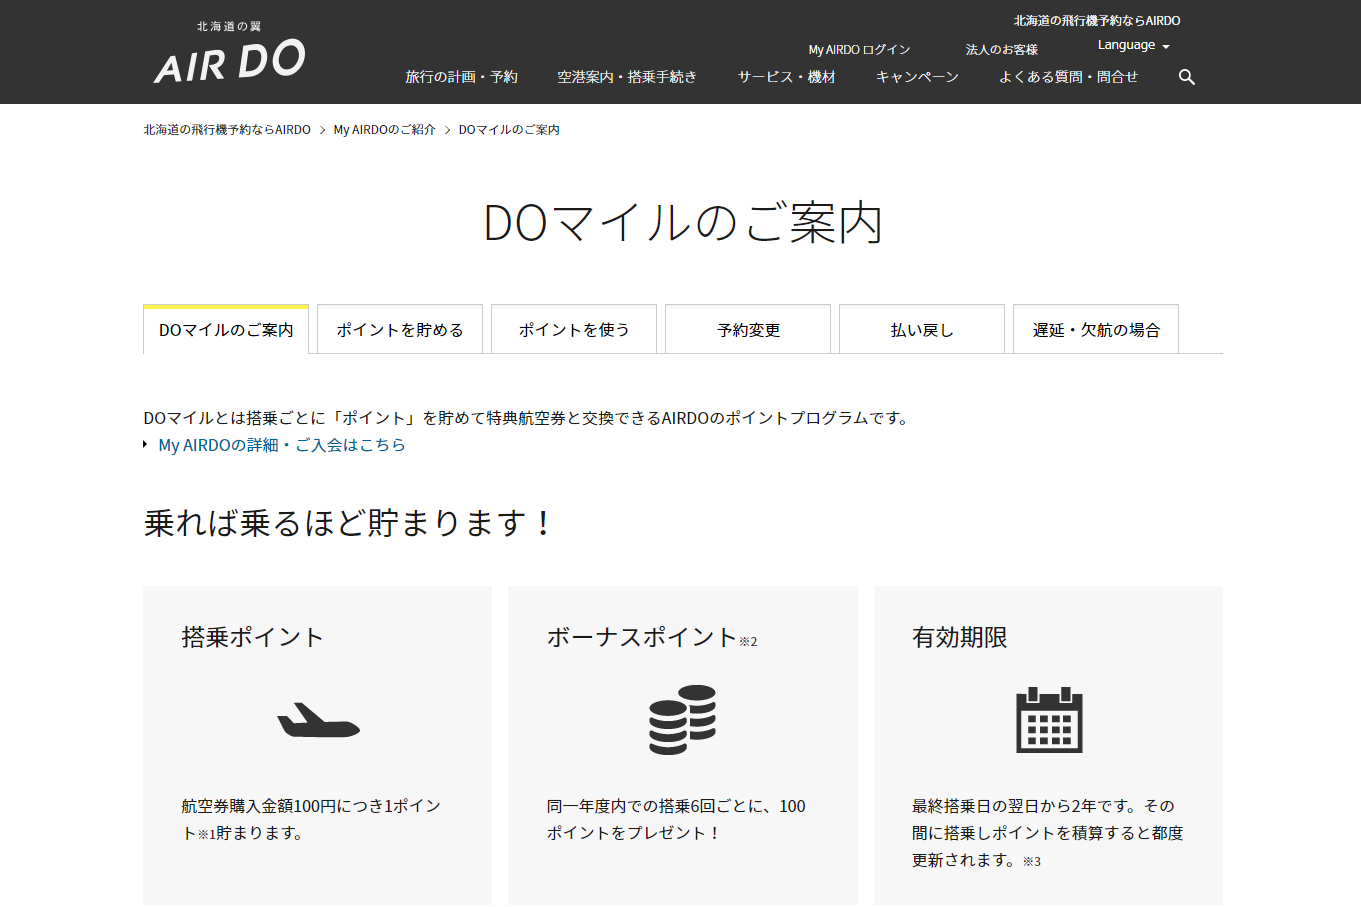Click the DOマイルのご案内 breadcrumb text
The height and width of the screenshot is (907, 1361).
click(509, 130)
